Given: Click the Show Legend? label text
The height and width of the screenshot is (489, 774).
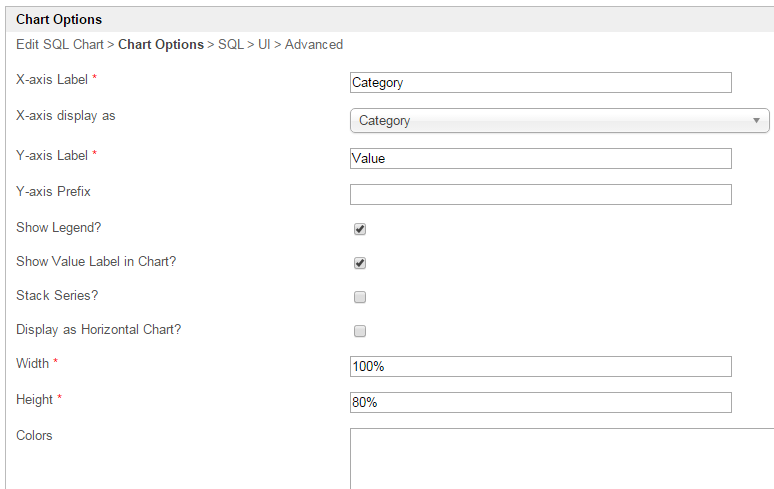Looking at the screenshot, I should click(59, 228).
